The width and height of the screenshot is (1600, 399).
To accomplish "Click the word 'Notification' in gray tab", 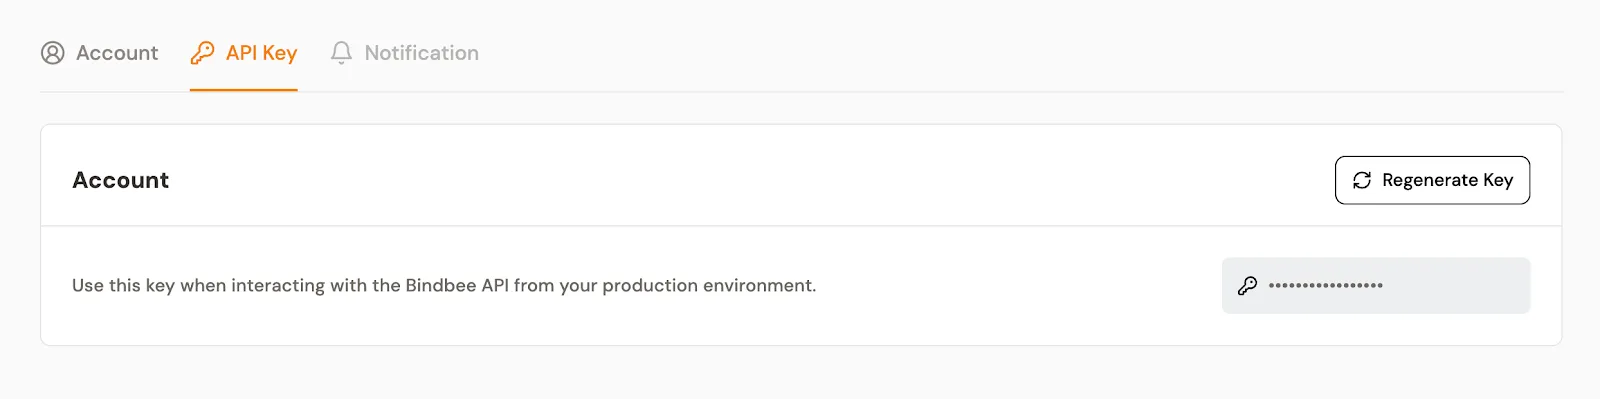I will point(421,53).
